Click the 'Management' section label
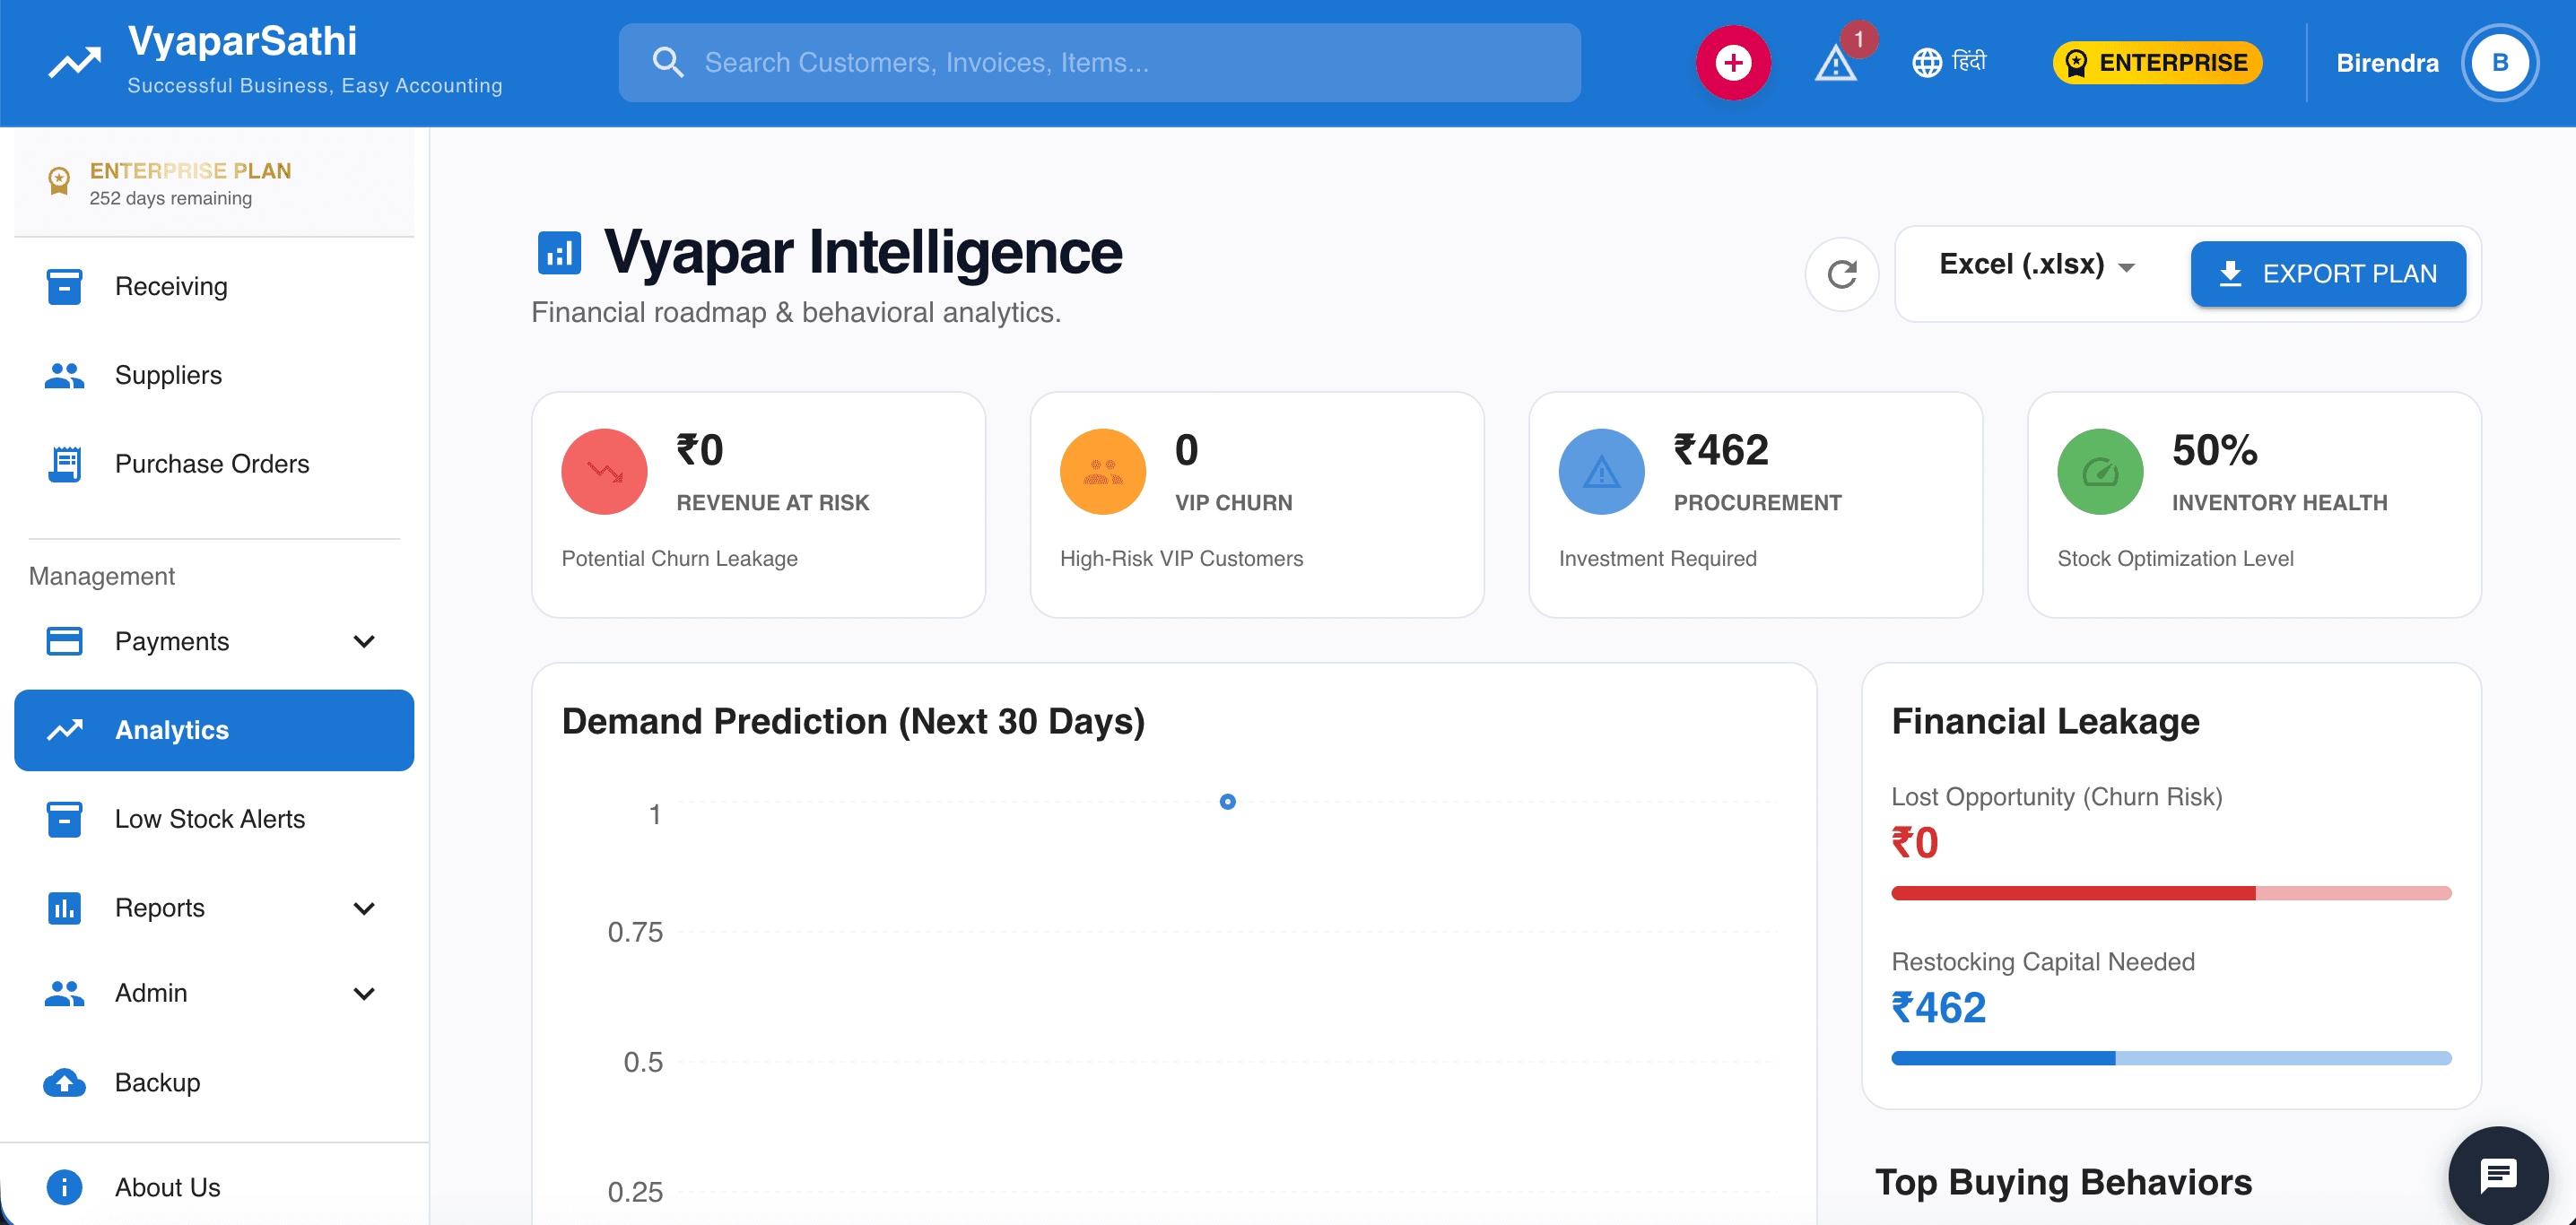 pos(101,576)
